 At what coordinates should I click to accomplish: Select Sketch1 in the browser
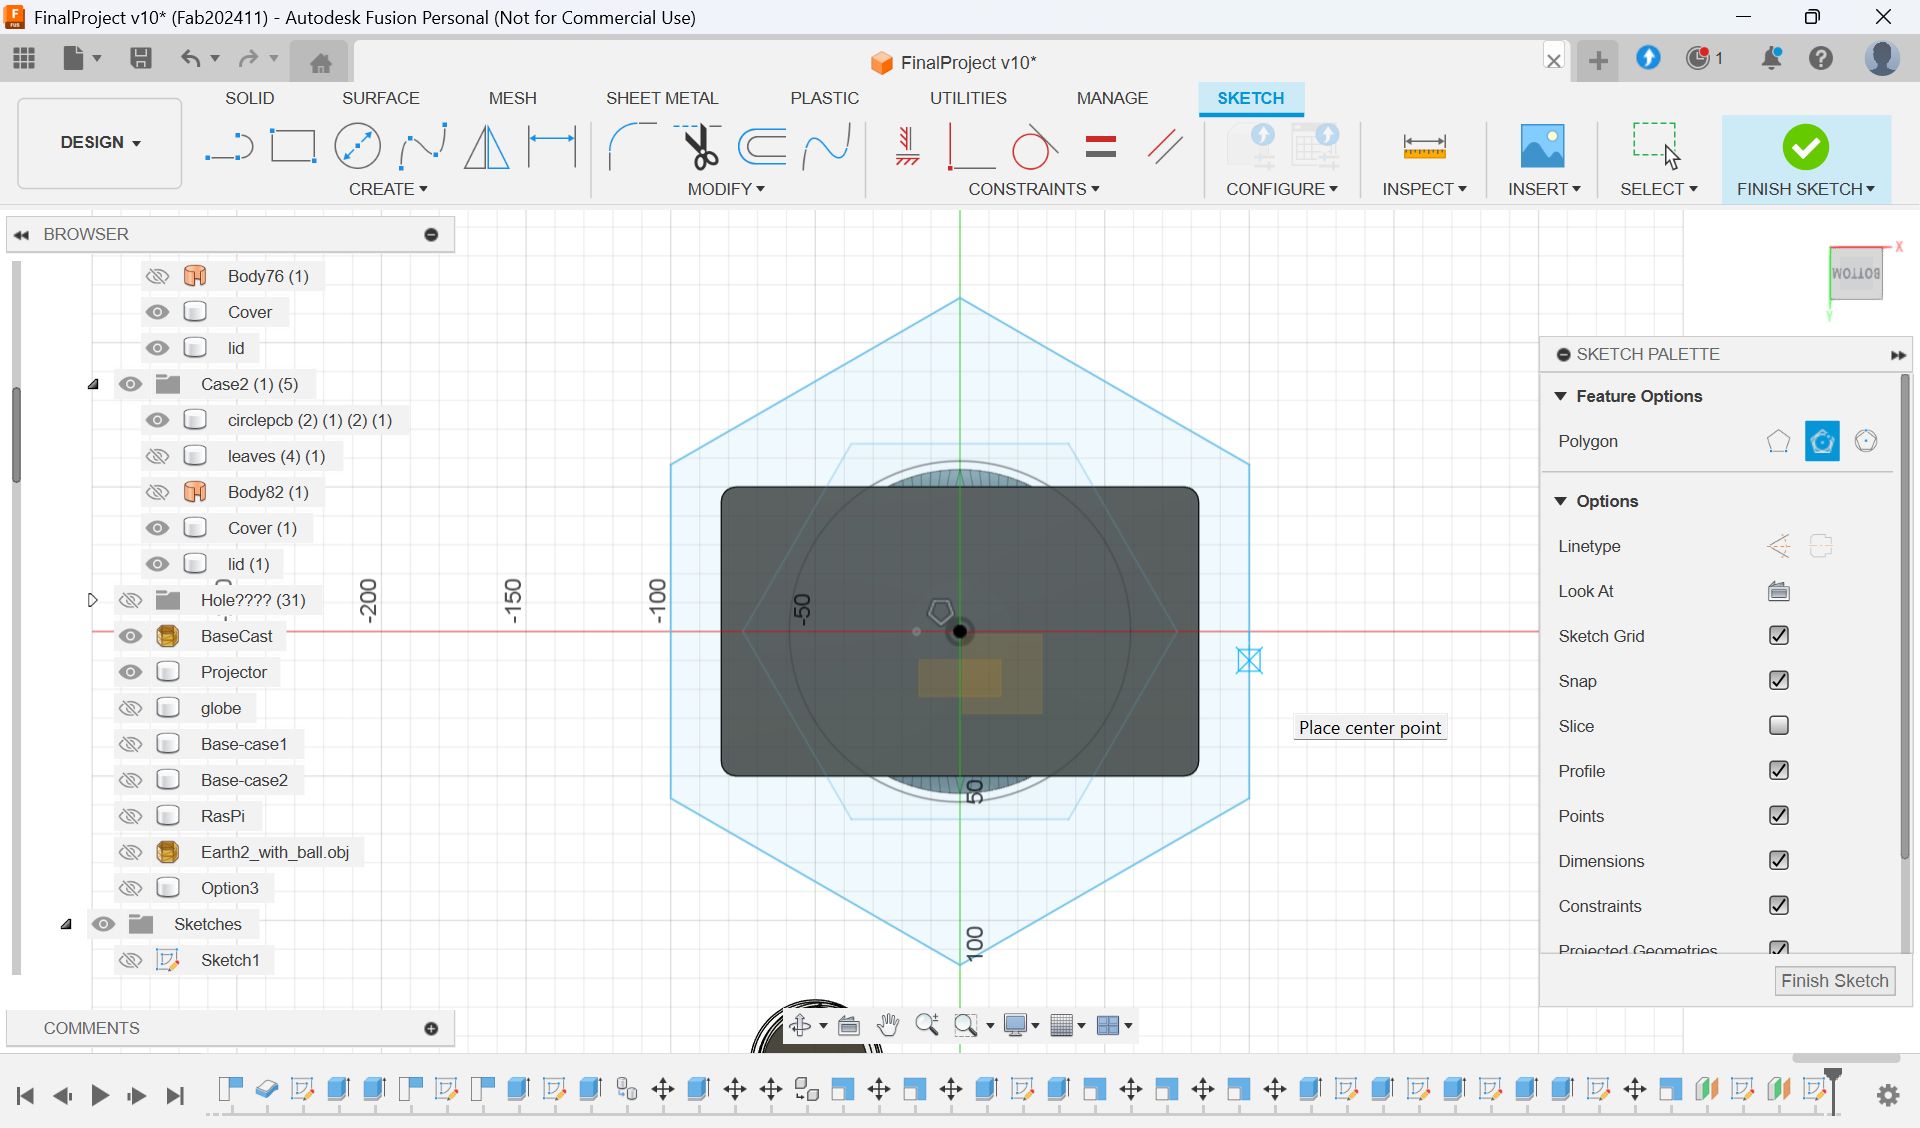pos(230,960)
